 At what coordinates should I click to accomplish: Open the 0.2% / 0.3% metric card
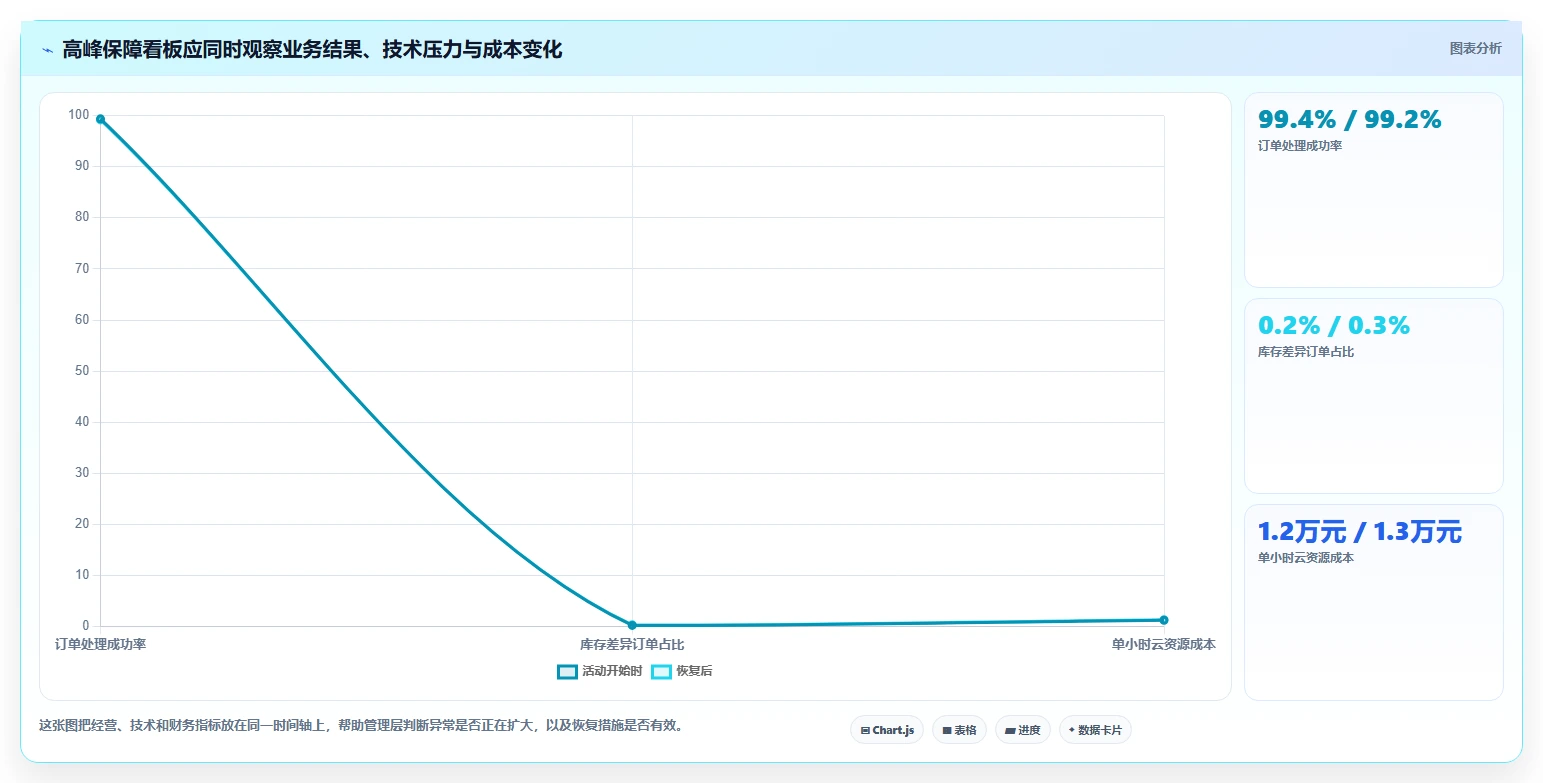click(1373, 396)
